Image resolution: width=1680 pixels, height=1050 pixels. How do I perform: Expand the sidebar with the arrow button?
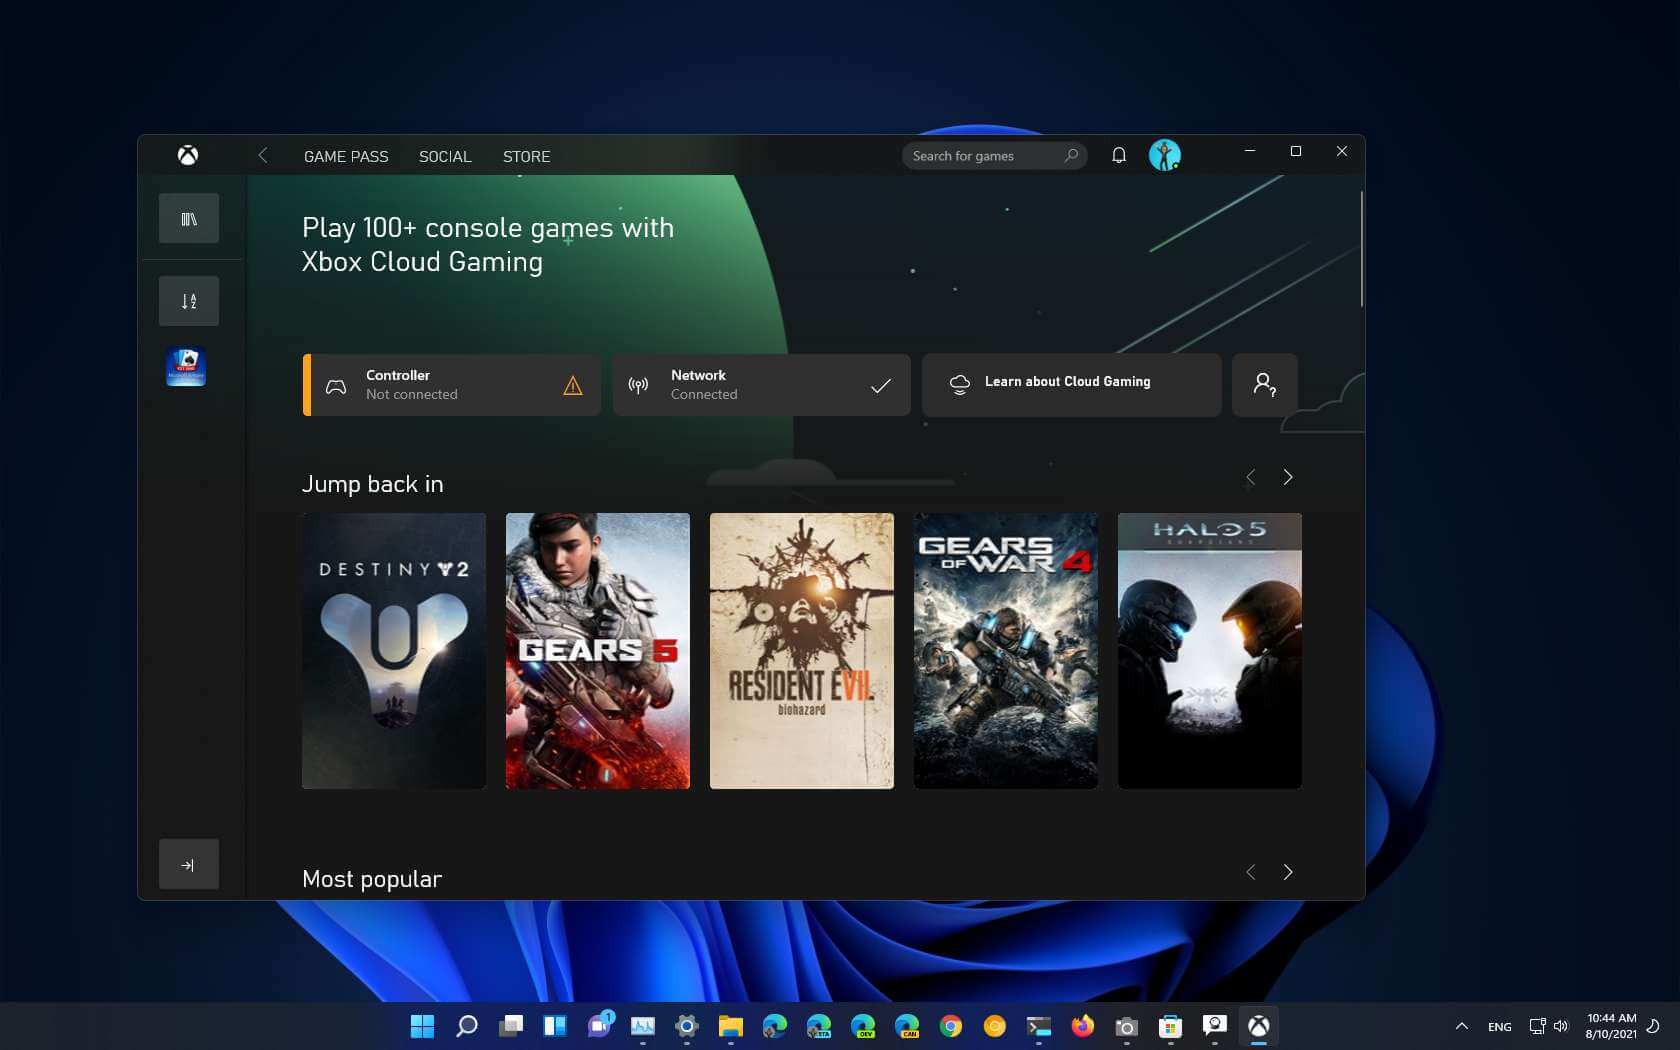click(x=189, y=864)
